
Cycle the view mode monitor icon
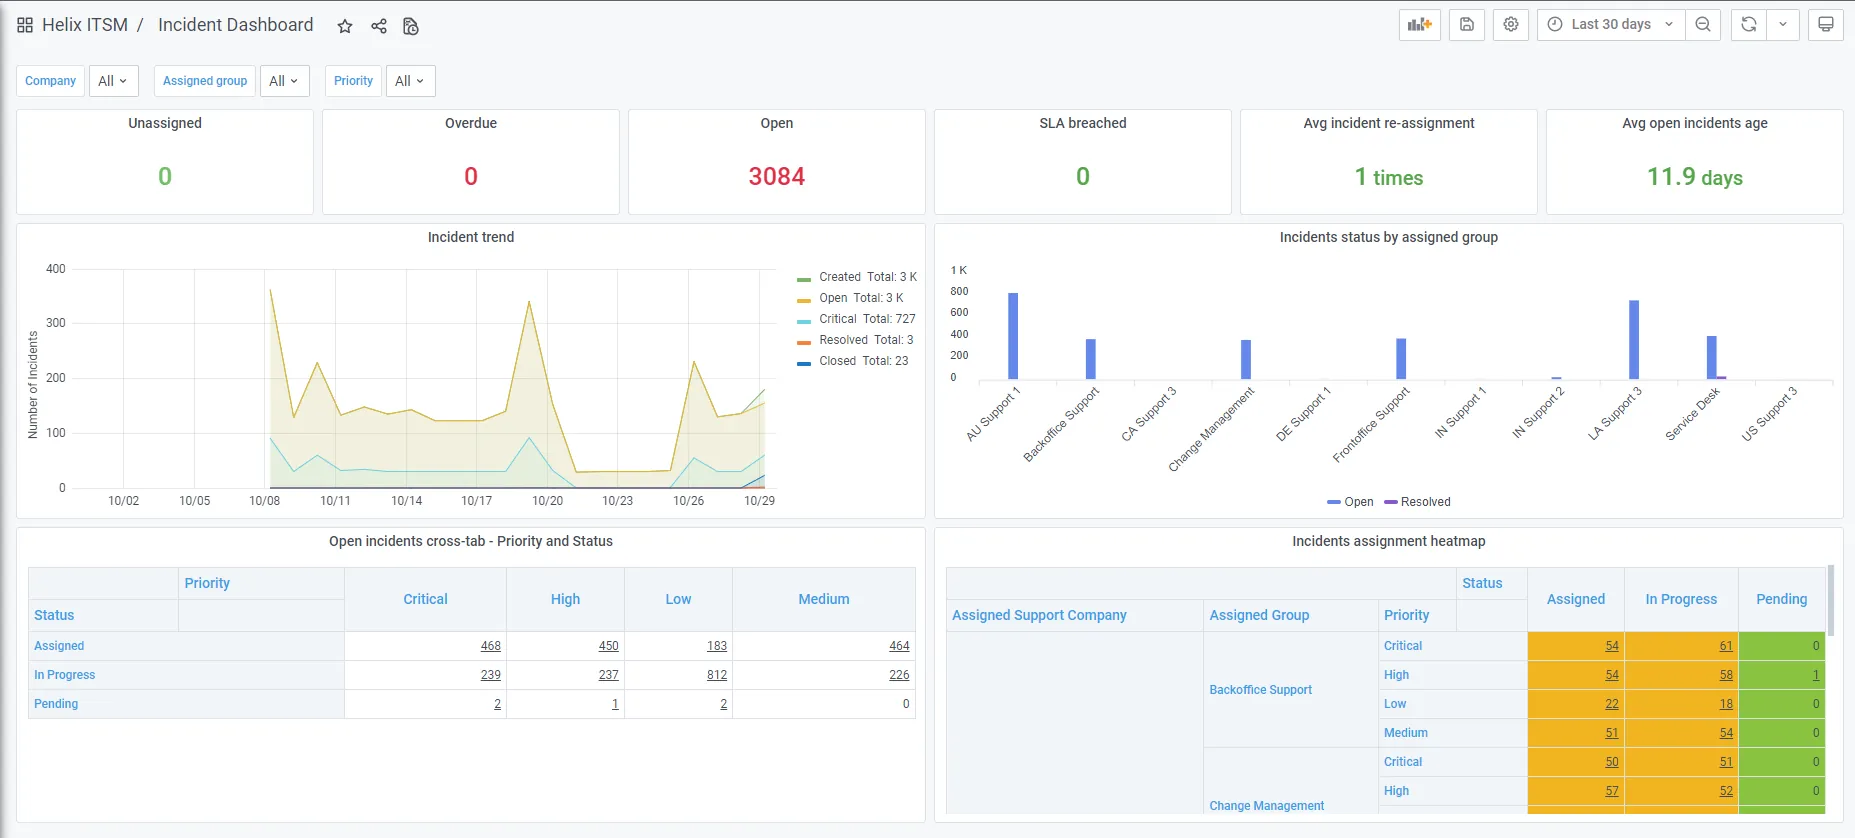[x=1826, y=25]
